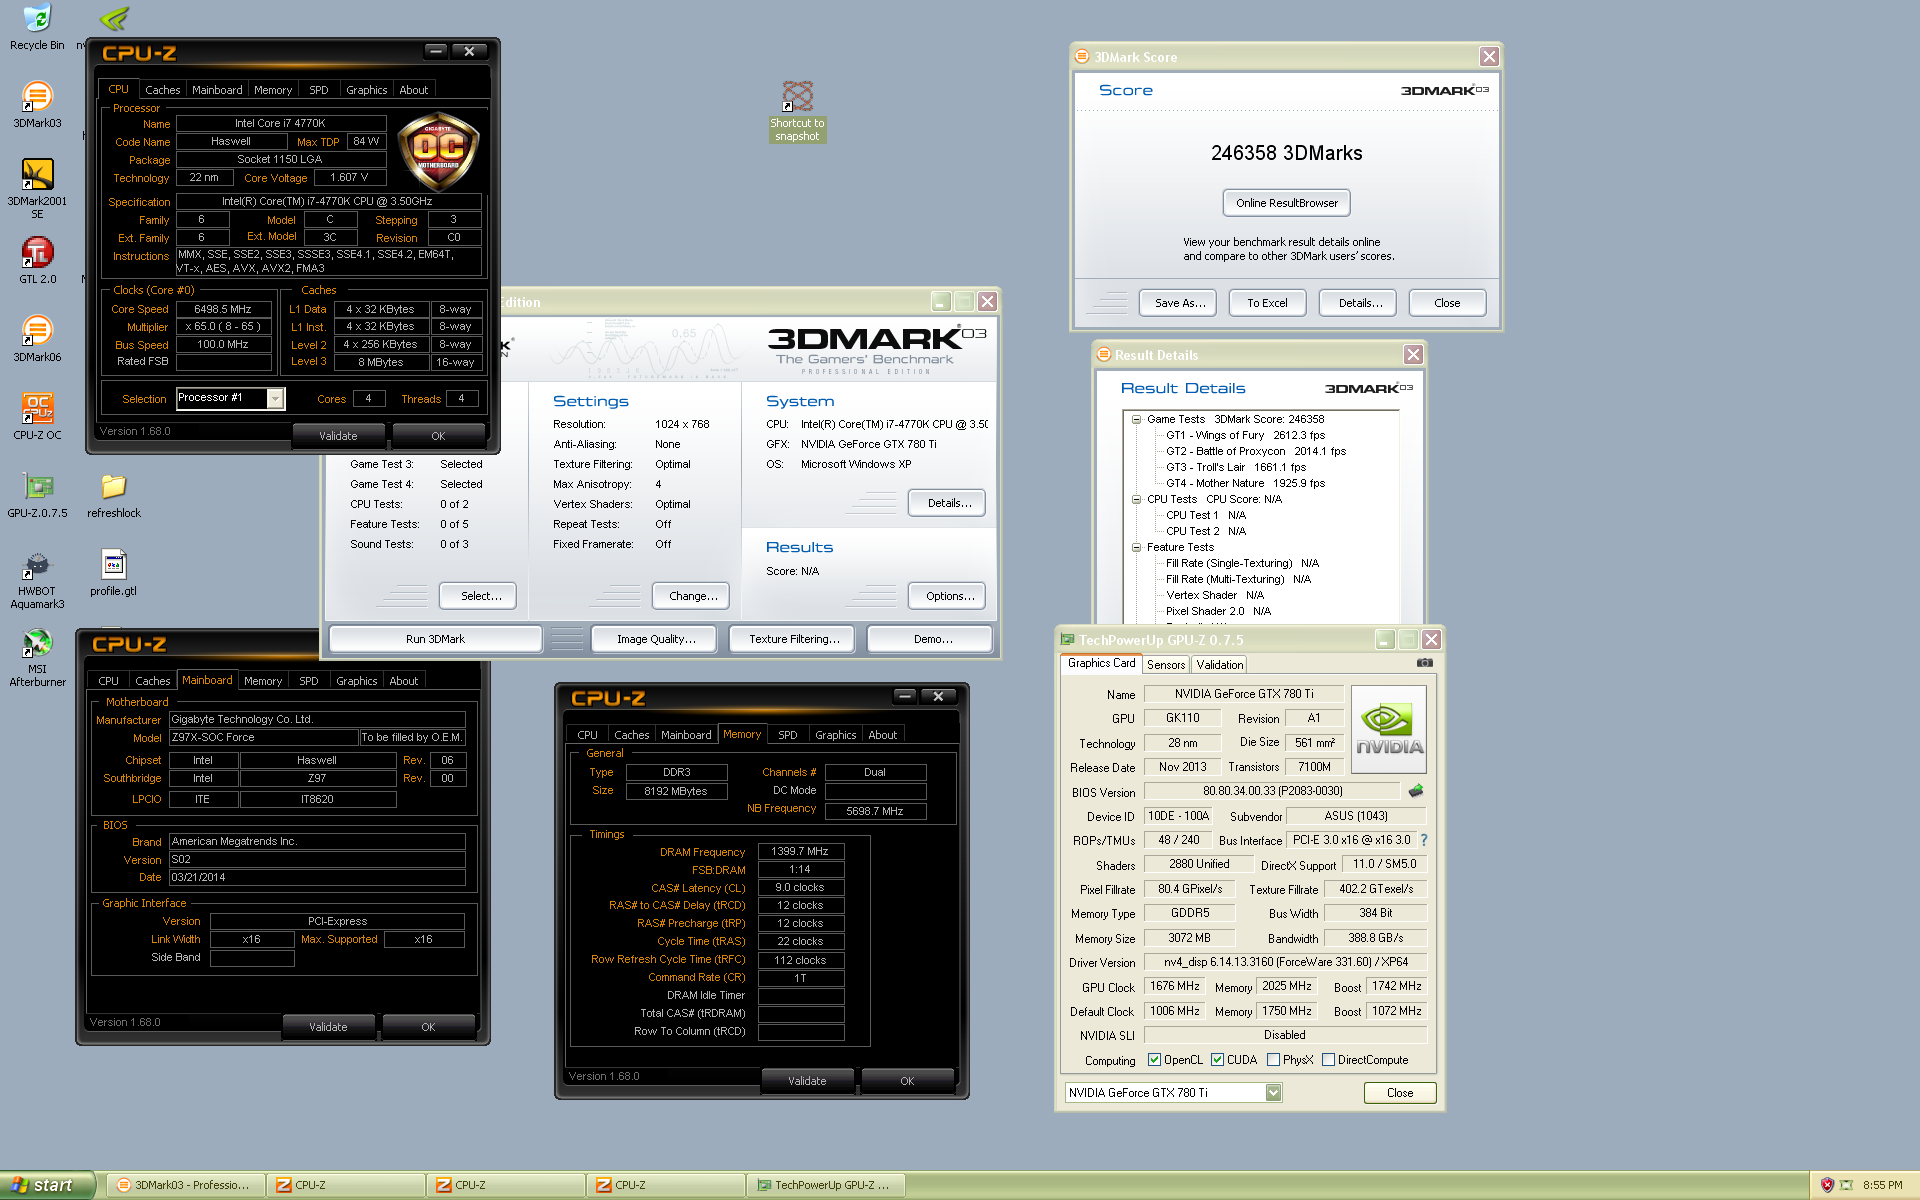Switch to Sensors tab in GPU-Z

click(x=1166, y=664)
